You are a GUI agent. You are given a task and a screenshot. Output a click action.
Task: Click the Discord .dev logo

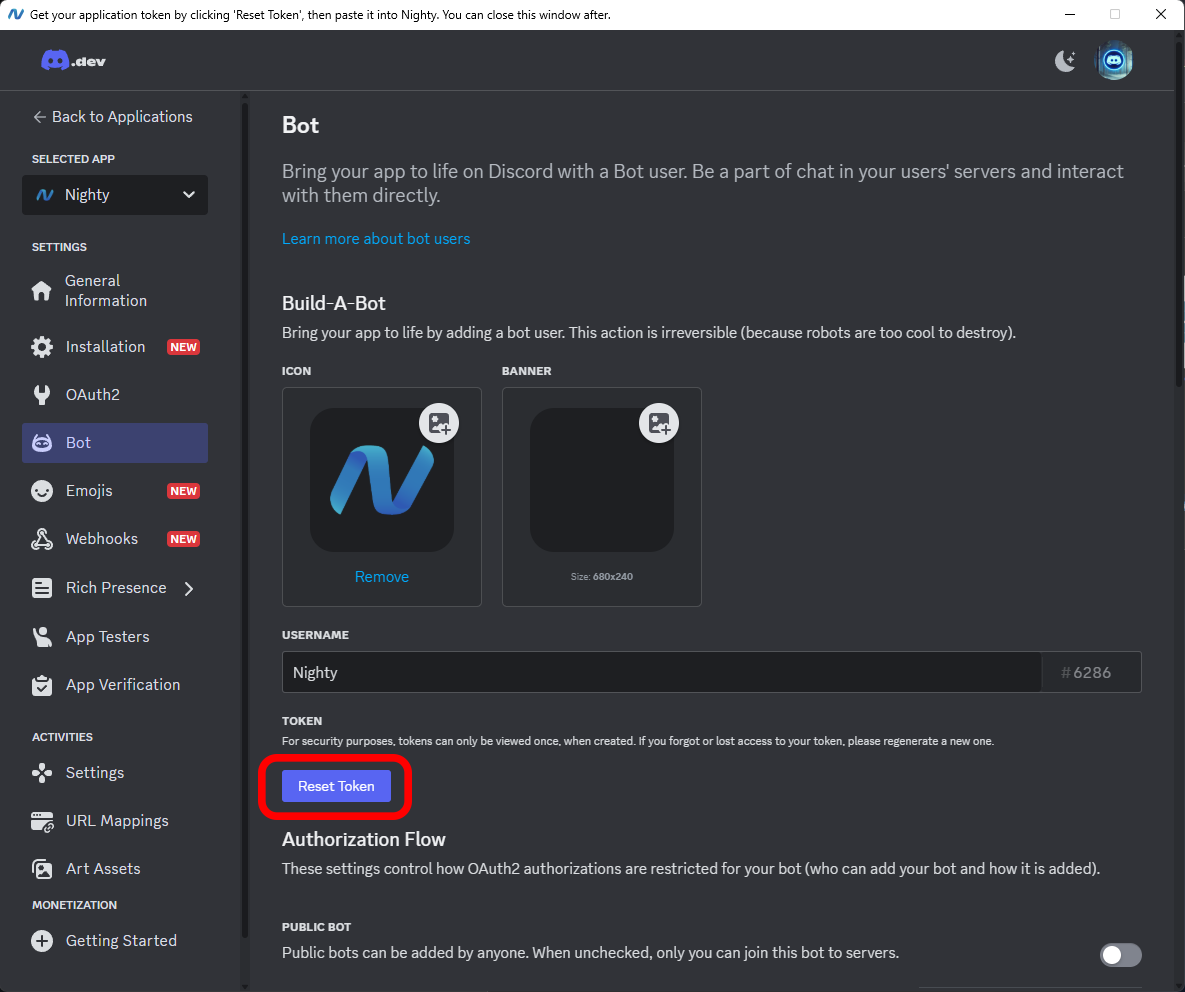(73, 61)
